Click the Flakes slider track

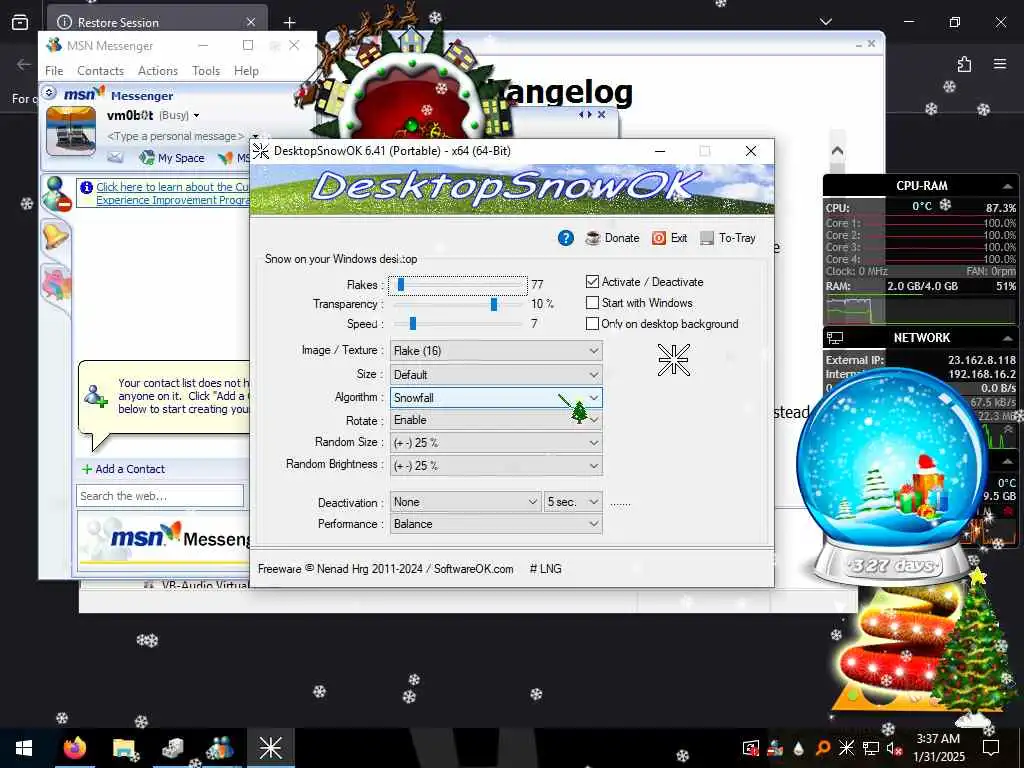click(x=458, y=285)
